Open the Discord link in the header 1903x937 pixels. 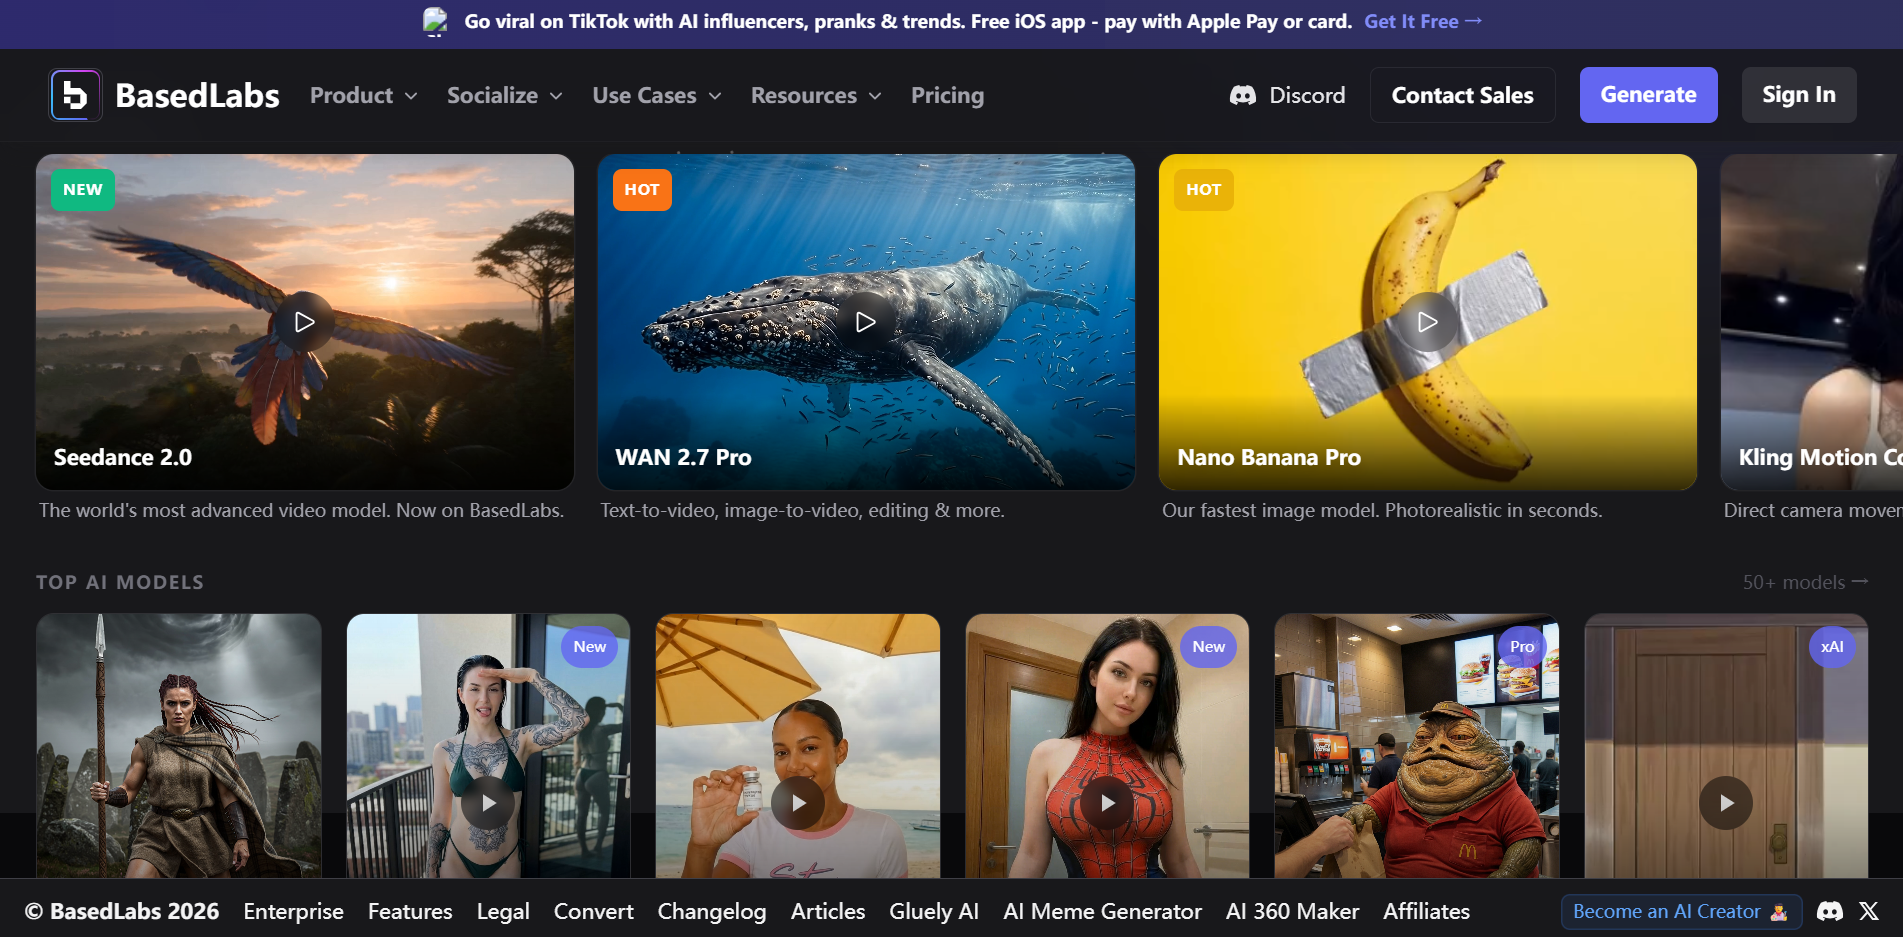tap(1288, 95)
